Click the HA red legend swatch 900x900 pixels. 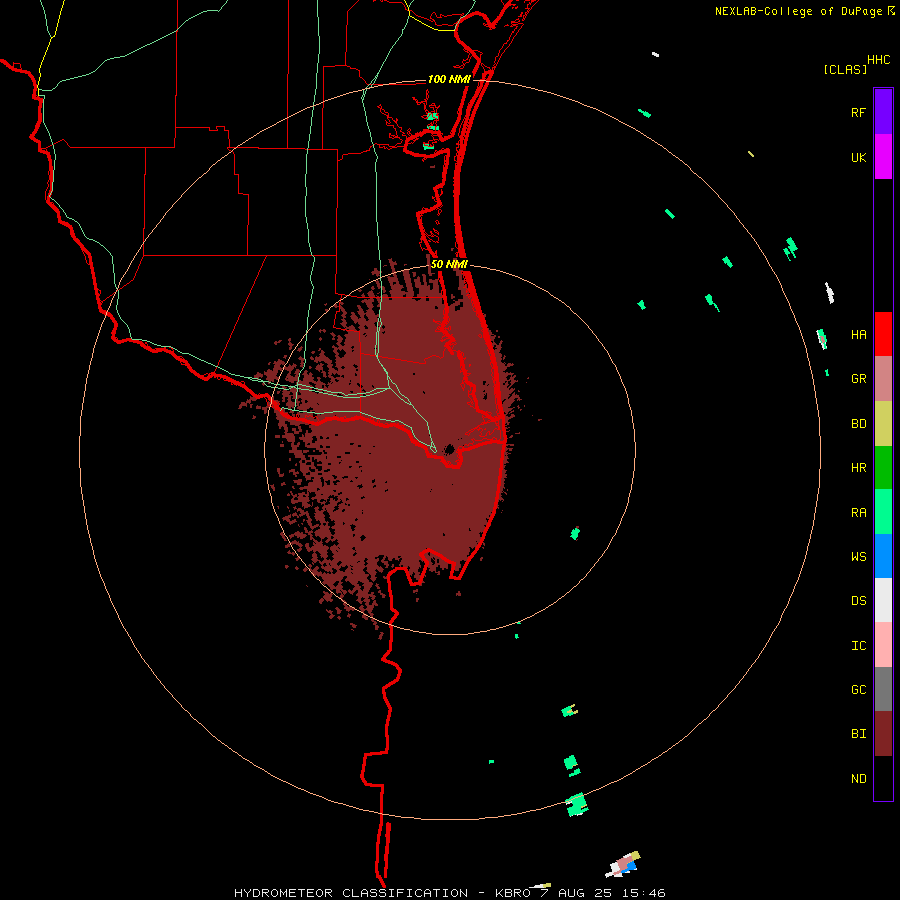pyautogui.click(x=883, y=334)
